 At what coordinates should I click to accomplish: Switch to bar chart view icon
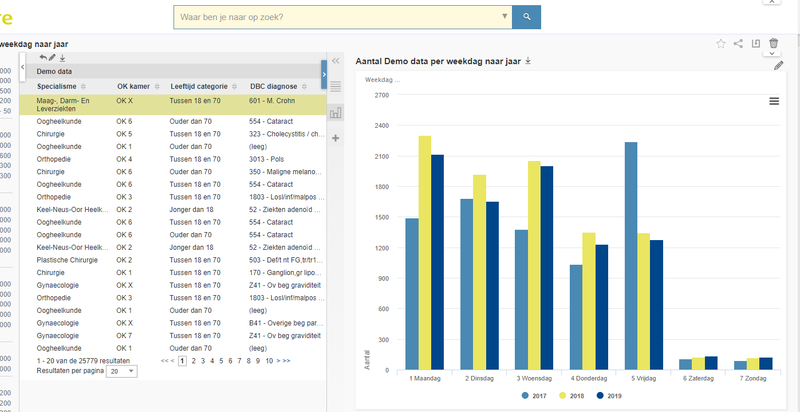[336, 112]
